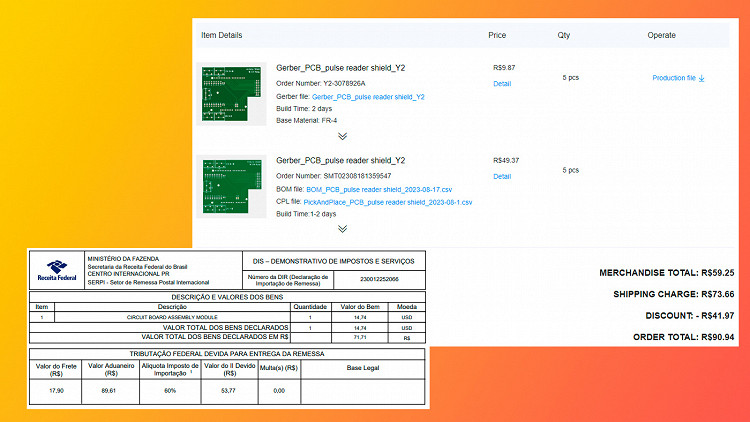Click Detail under the R$9.87 price
Image resolution: width=750 pixels, height=422 pixels.
click(502, 84)
